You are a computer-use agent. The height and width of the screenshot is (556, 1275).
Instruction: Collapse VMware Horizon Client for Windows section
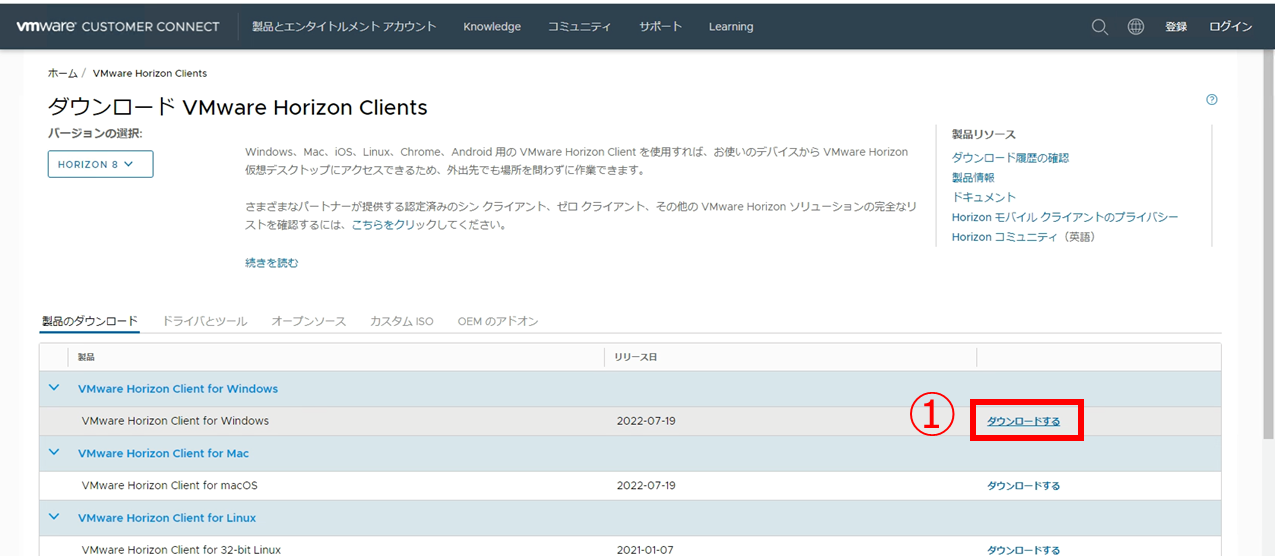54,388
